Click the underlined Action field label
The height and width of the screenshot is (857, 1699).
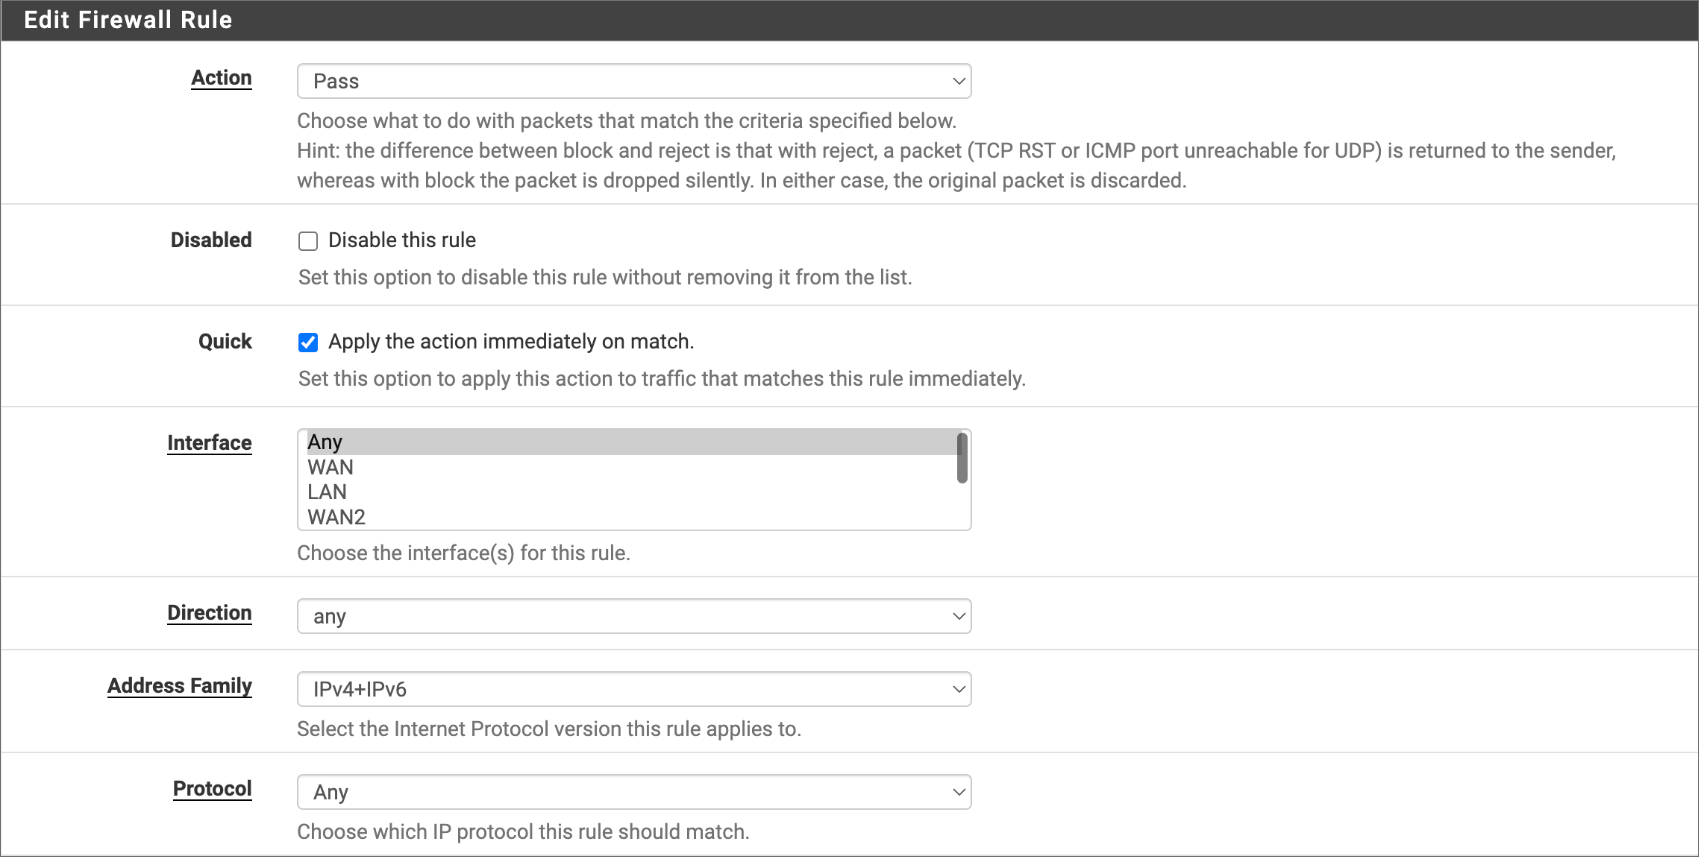coord(221,78)
